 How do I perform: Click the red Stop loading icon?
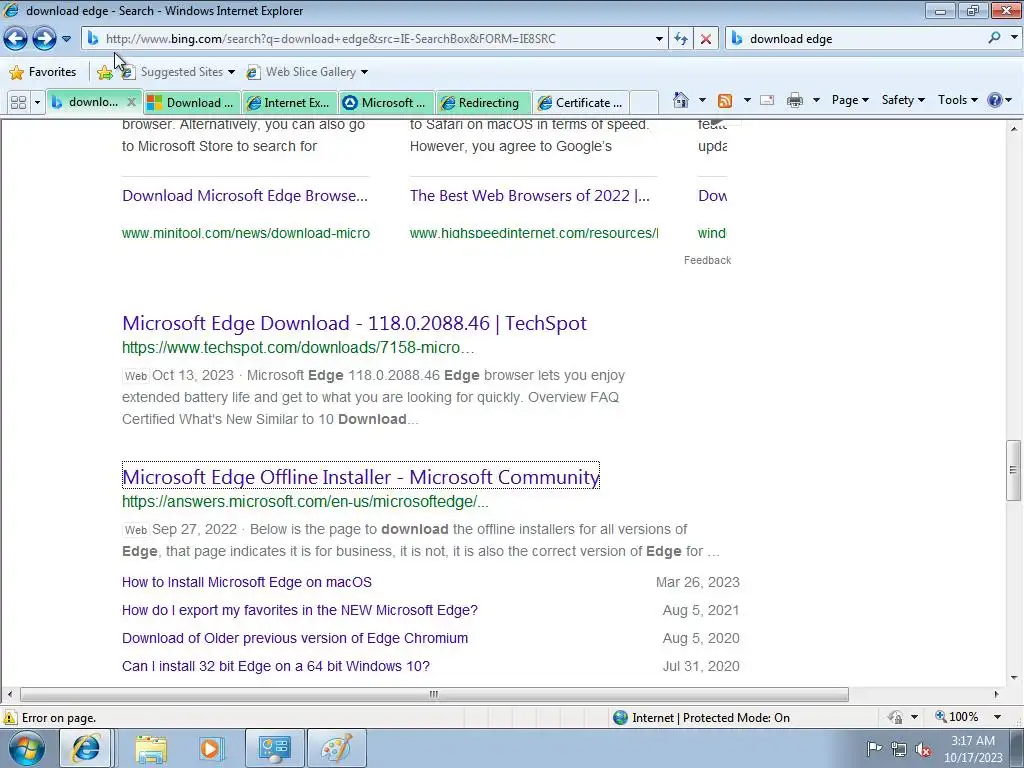point(705,39)
